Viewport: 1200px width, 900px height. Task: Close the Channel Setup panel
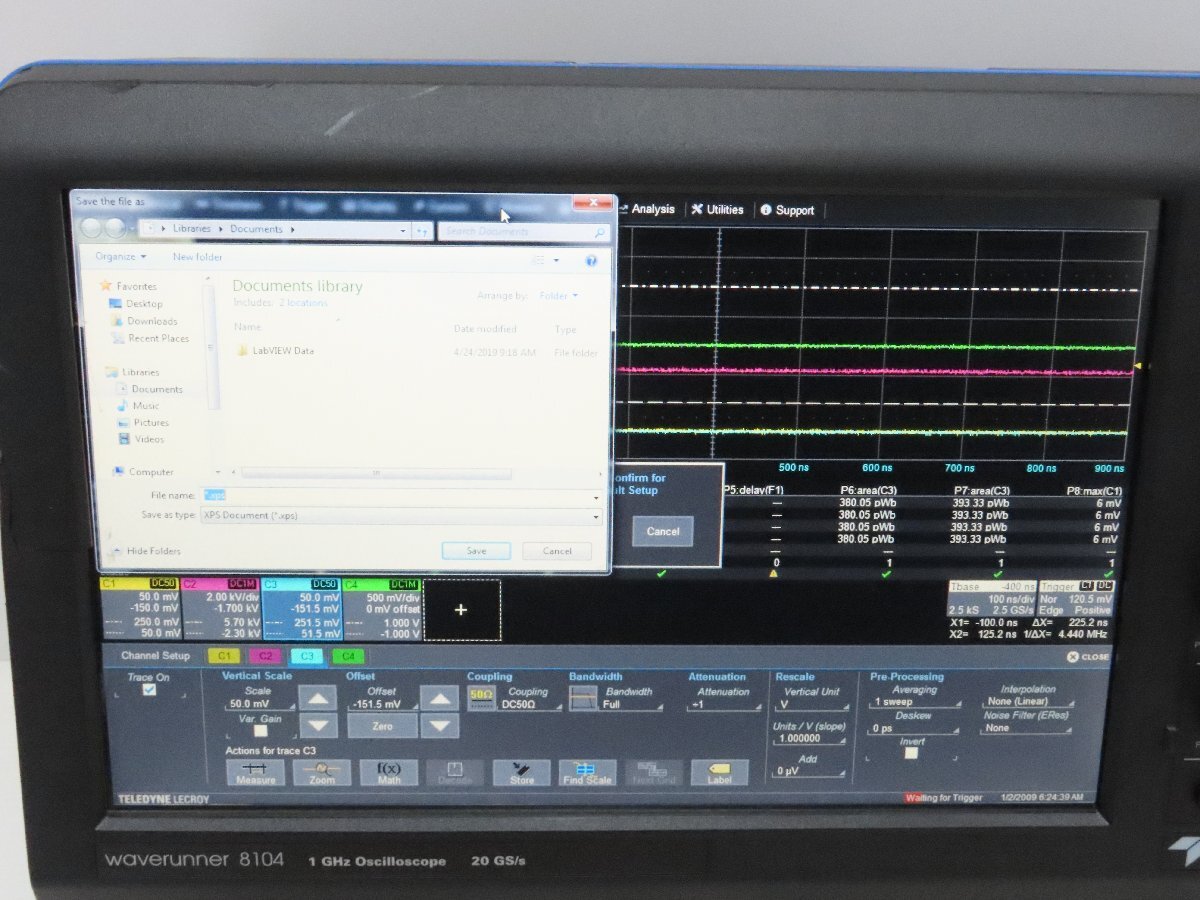[x=1087, y=657]
